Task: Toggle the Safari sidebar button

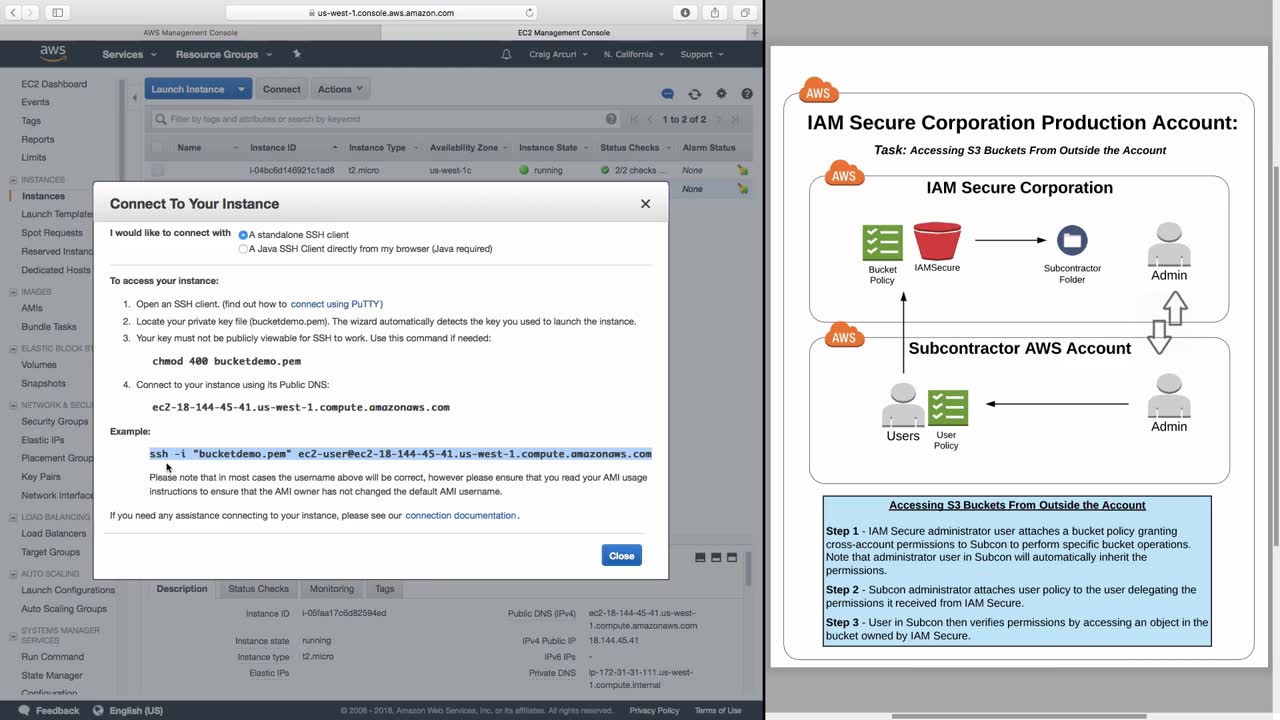Action: click(x=57, y=13)
